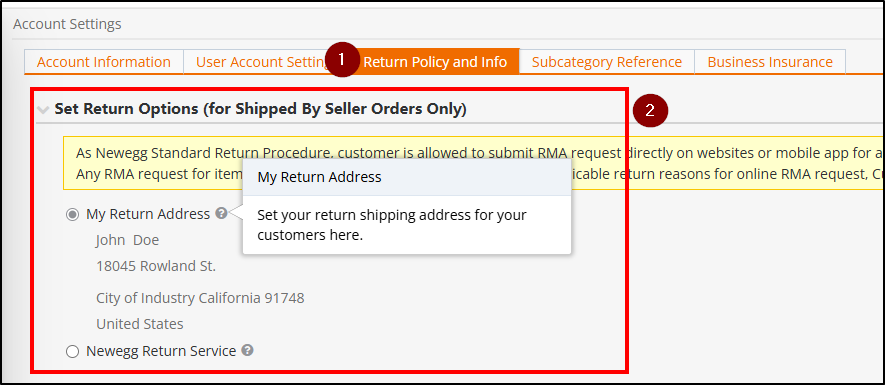Open the Account Information tab
The image size is (885, 385).
click(x=104, y=62)
